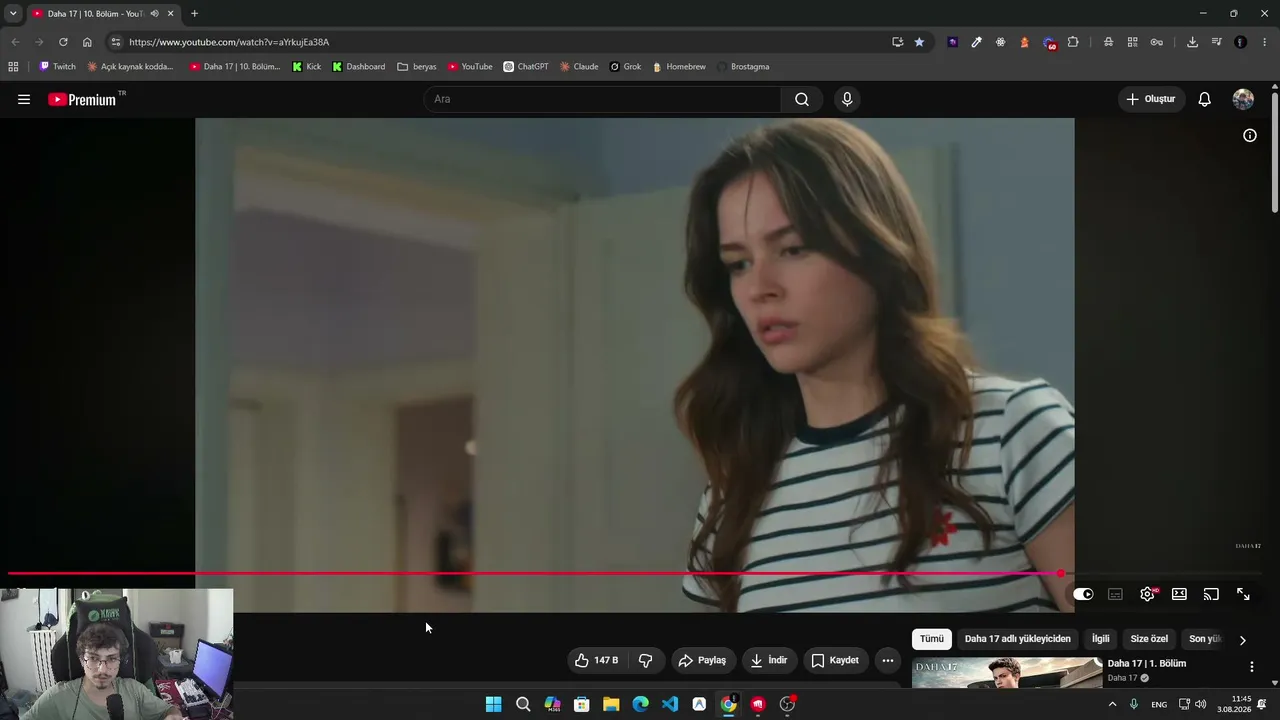1280x720 pixels.
Task: Dislike the video
Action: [646, 660]
